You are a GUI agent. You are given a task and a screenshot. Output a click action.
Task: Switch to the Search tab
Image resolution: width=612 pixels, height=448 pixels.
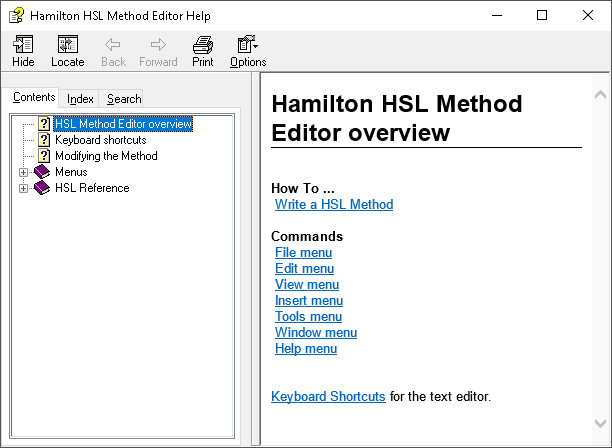coord(124,99)
